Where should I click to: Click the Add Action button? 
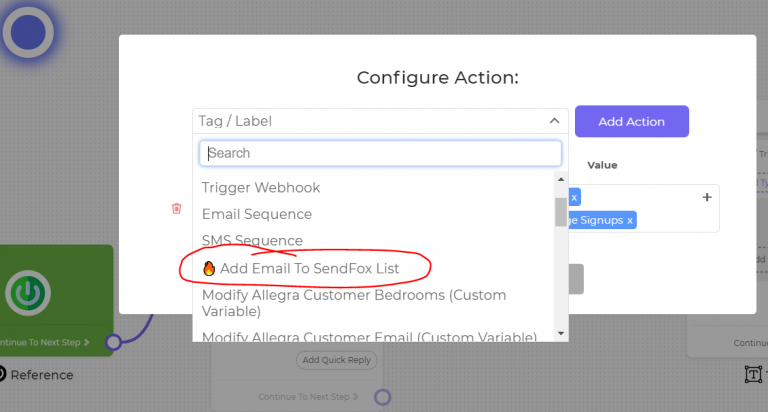pos(632,121)
